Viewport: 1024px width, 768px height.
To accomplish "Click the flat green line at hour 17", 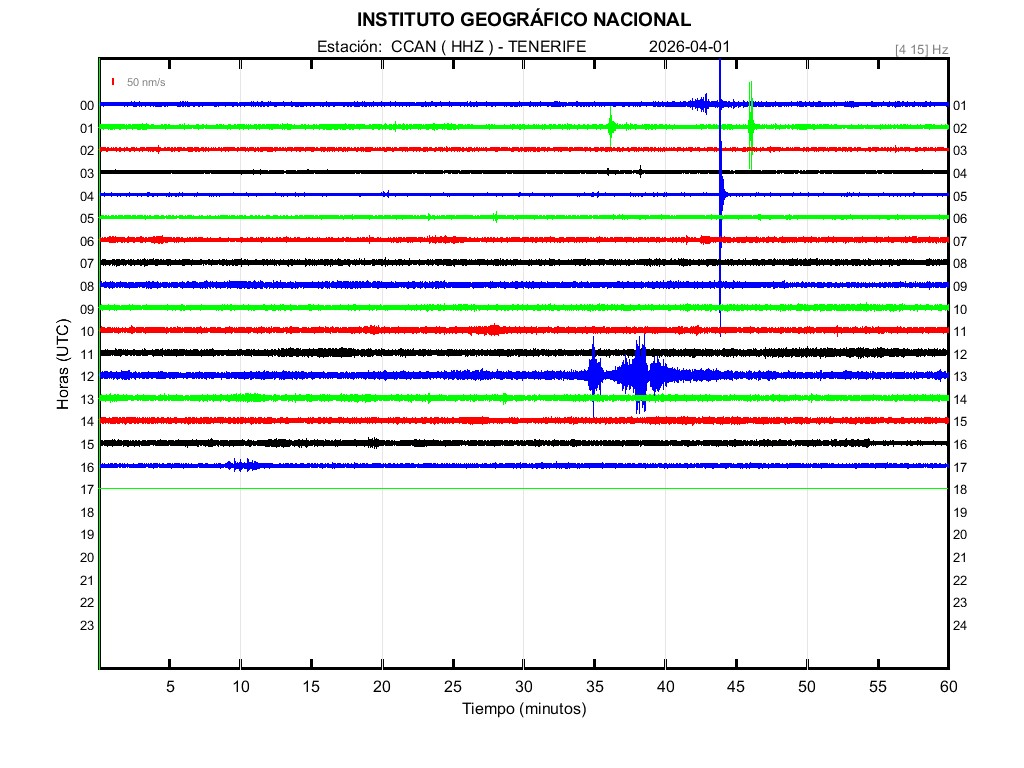I will (x=520, y=488).
